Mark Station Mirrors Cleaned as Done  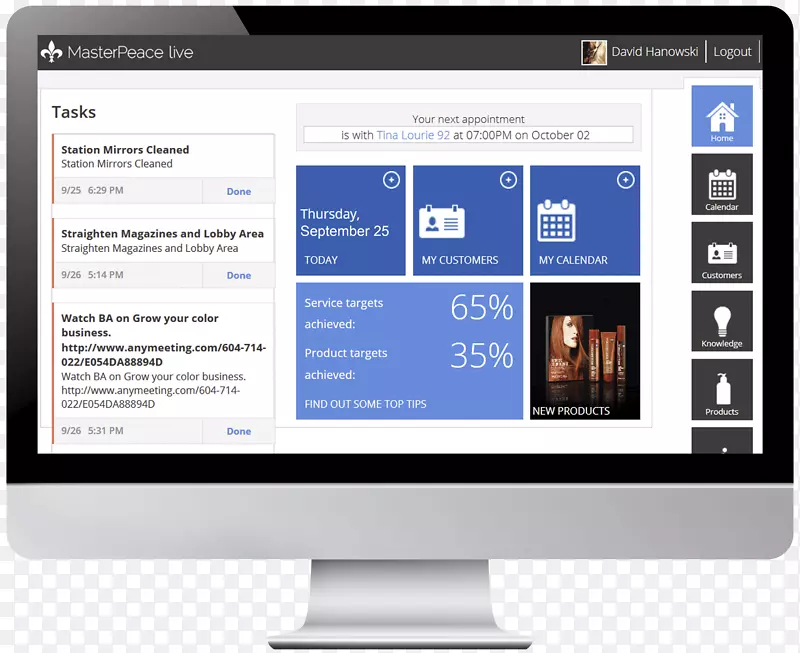pyautogui.click(x=238, y=191)
